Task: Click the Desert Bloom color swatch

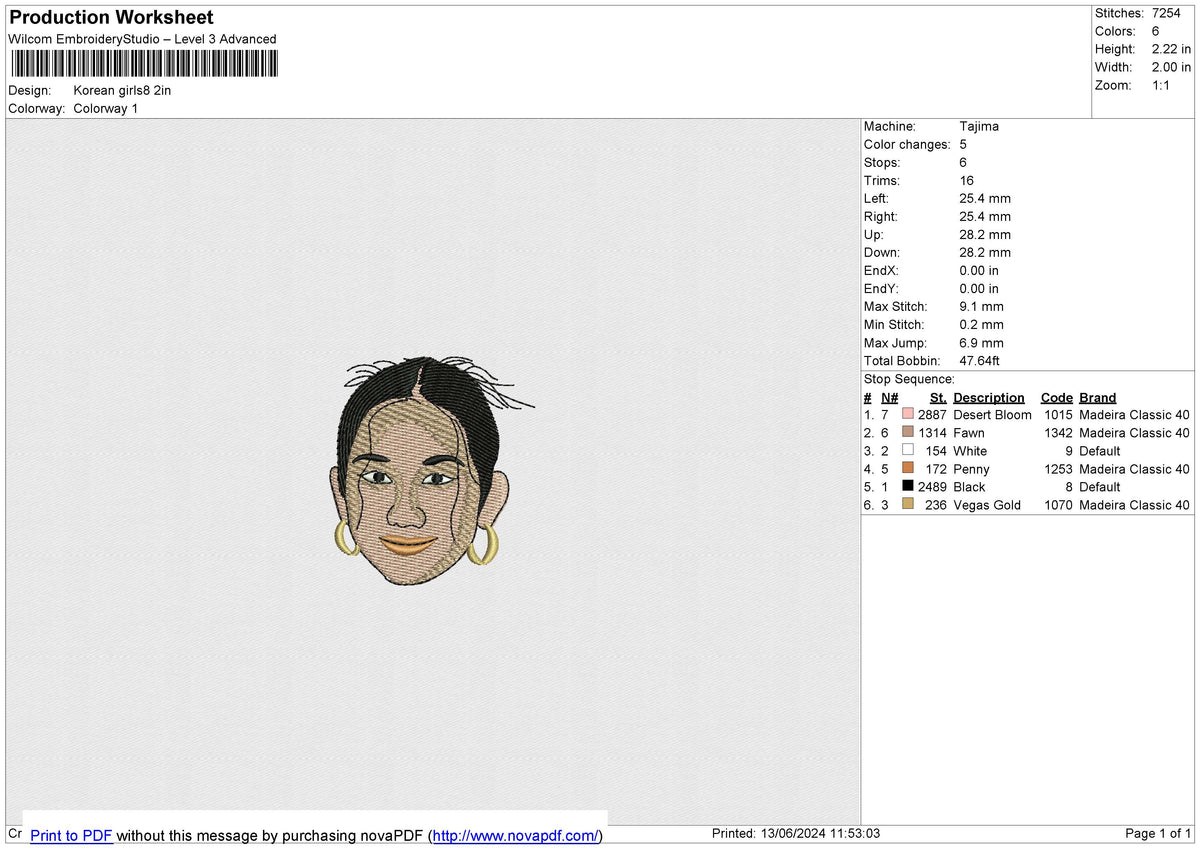Action: point(908,414)
